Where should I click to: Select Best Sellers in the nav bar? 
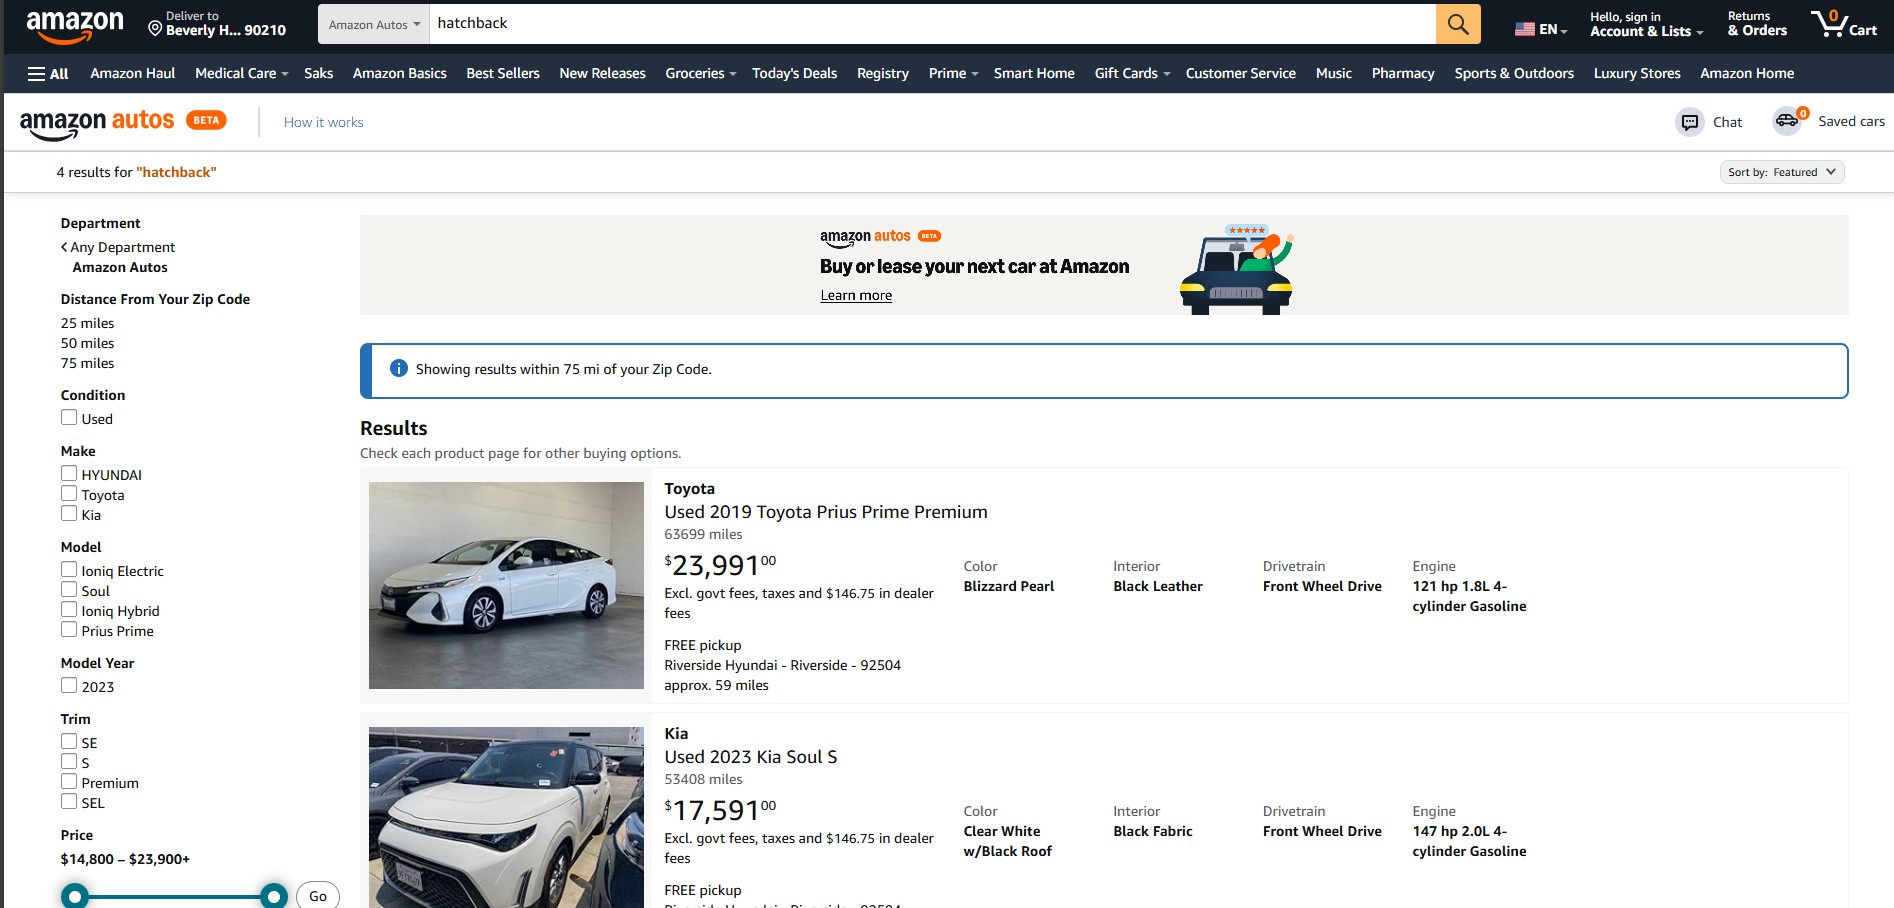click(x=503, y=73)
